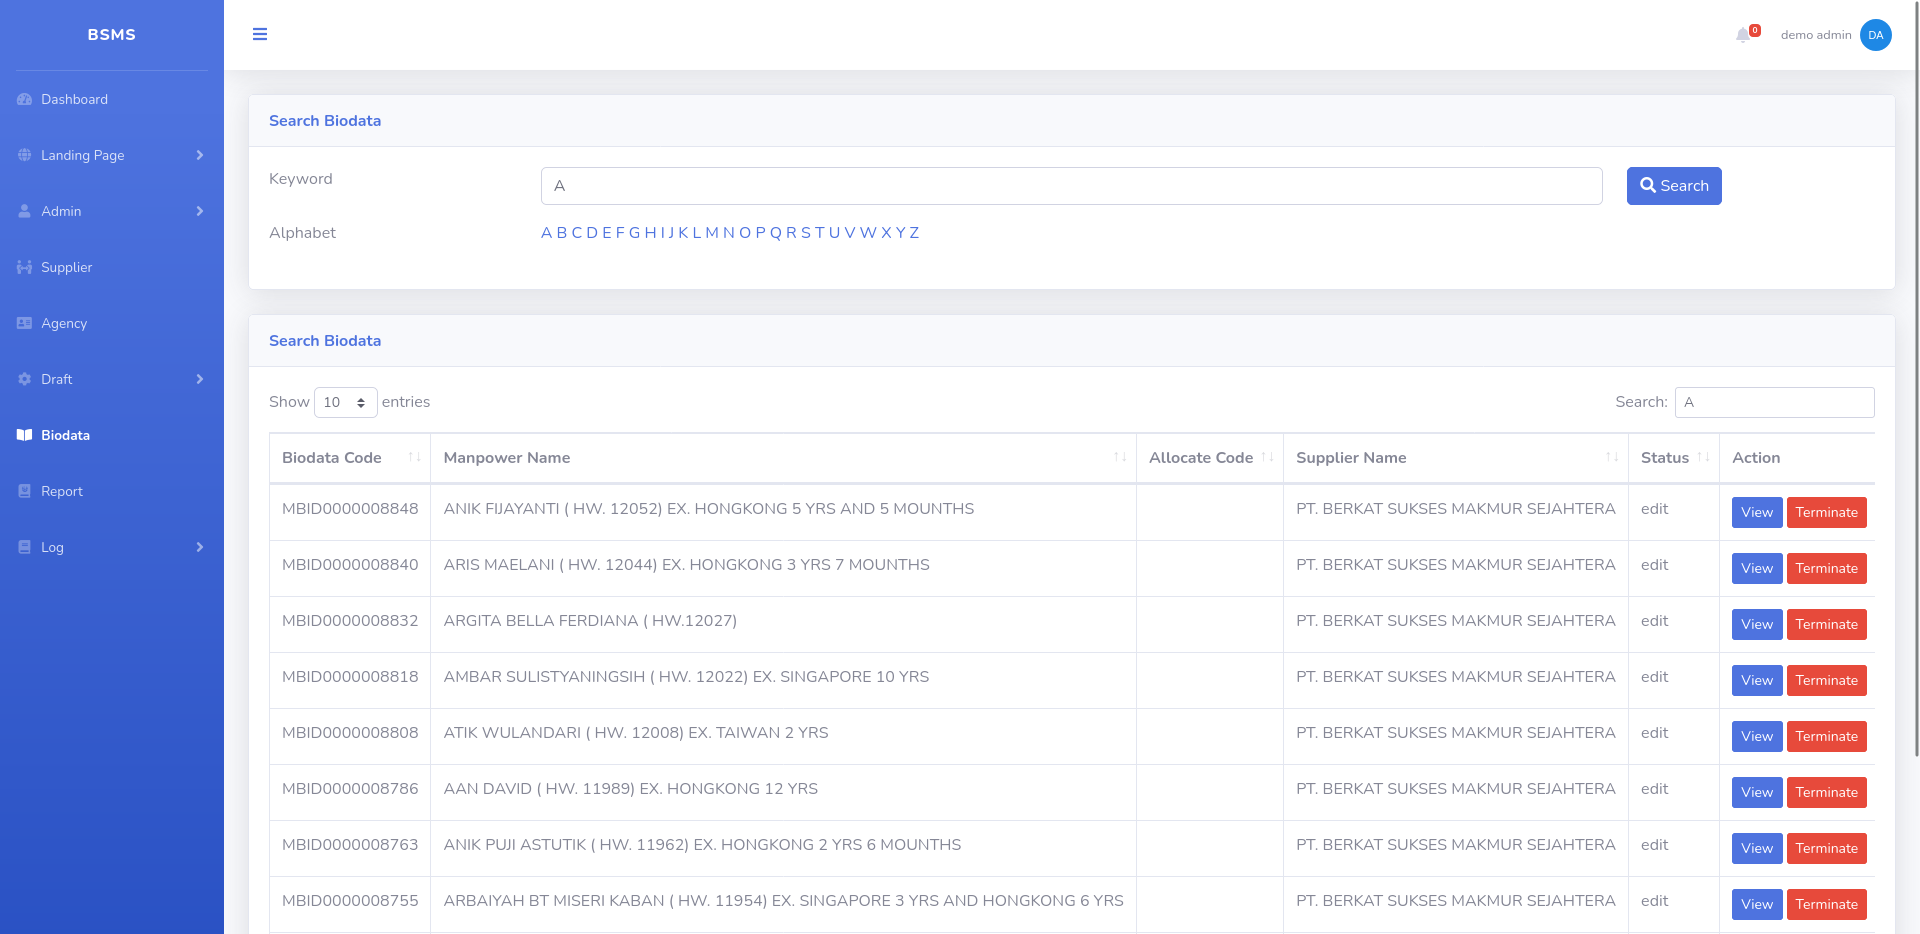Toggle the hamburger sidebar menu icon
Viewport: 1920px width, 934px height.
(260, 34)
